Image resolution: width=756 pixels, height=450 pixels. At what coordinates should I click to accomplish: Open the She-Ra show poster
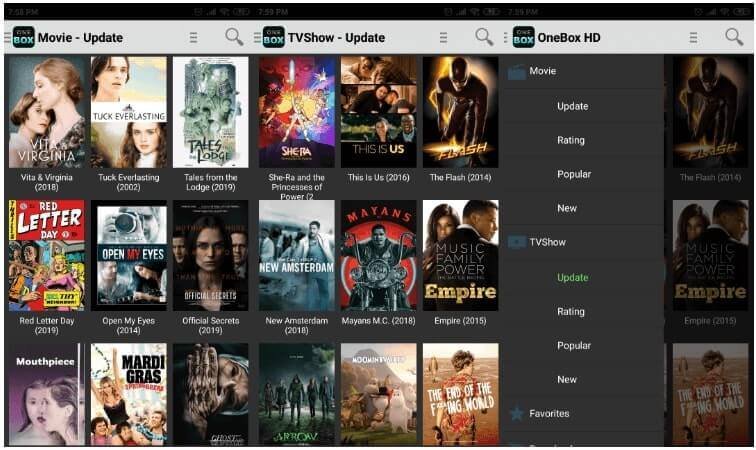[297, 112]
